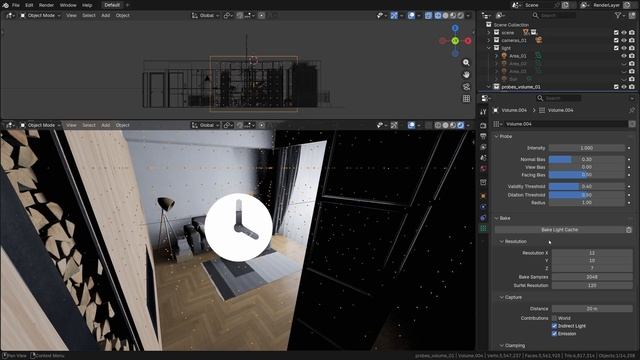Switch to the Default workspace tab
Screen dimensions: 640x360
[111, 5]
